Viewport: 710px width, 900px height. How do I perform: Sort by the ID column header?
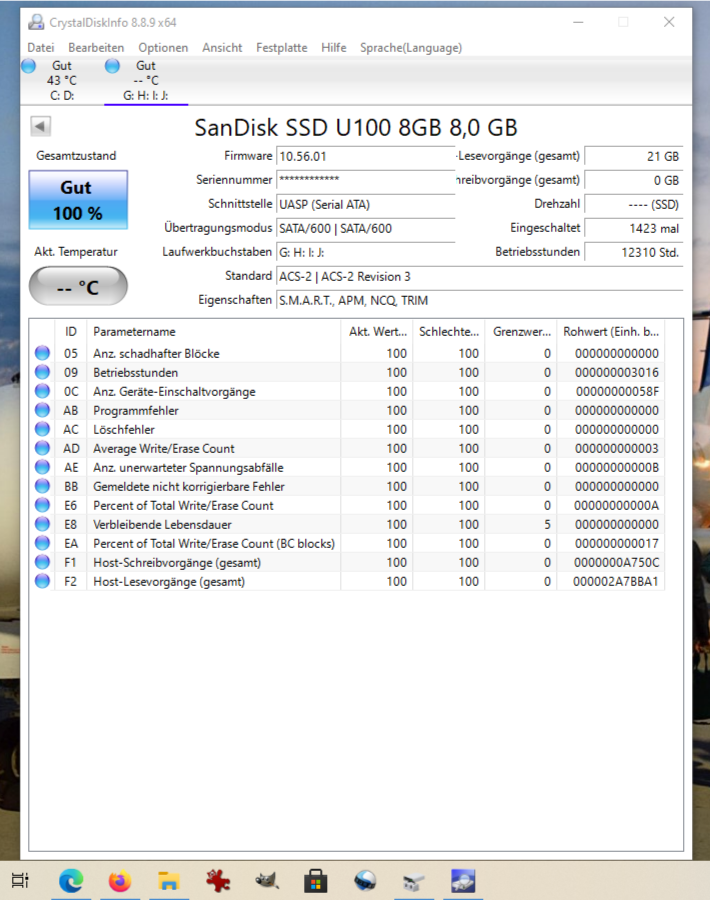pos(71,332)
